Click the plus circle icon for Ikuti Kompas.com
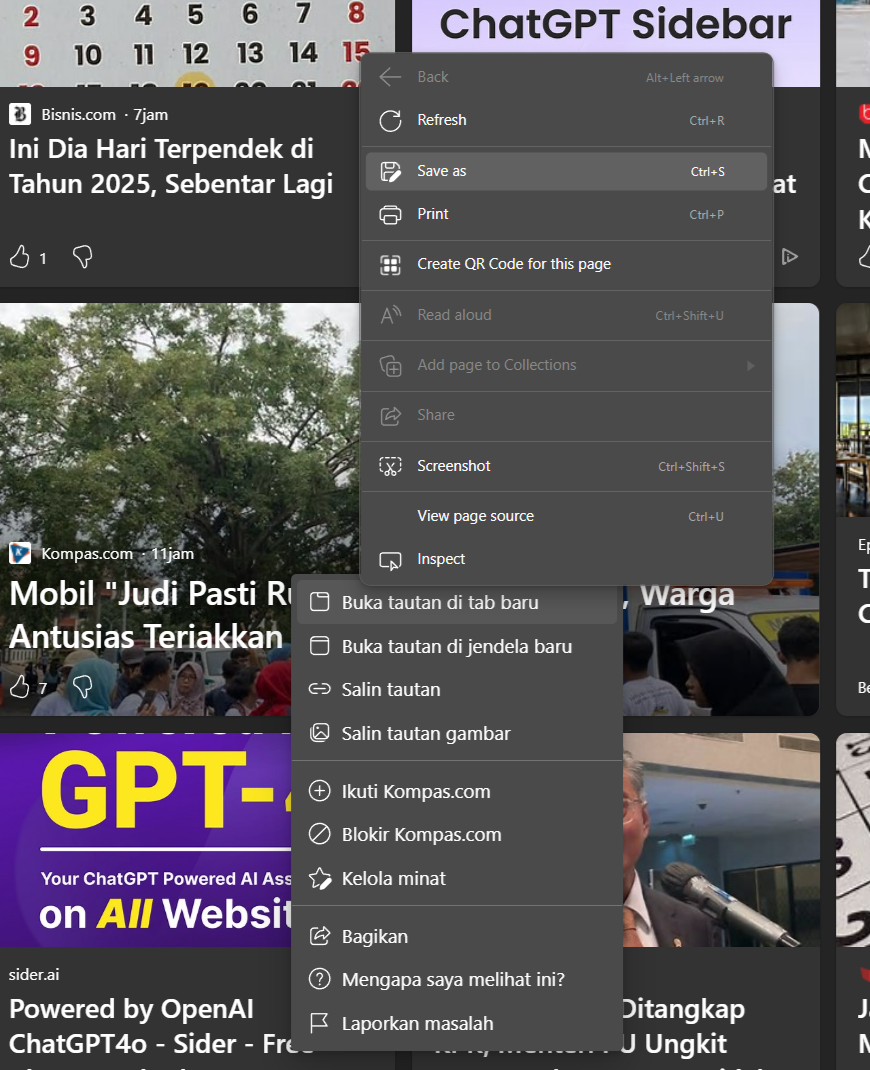Screen dimensions: 870x1070 319,791
